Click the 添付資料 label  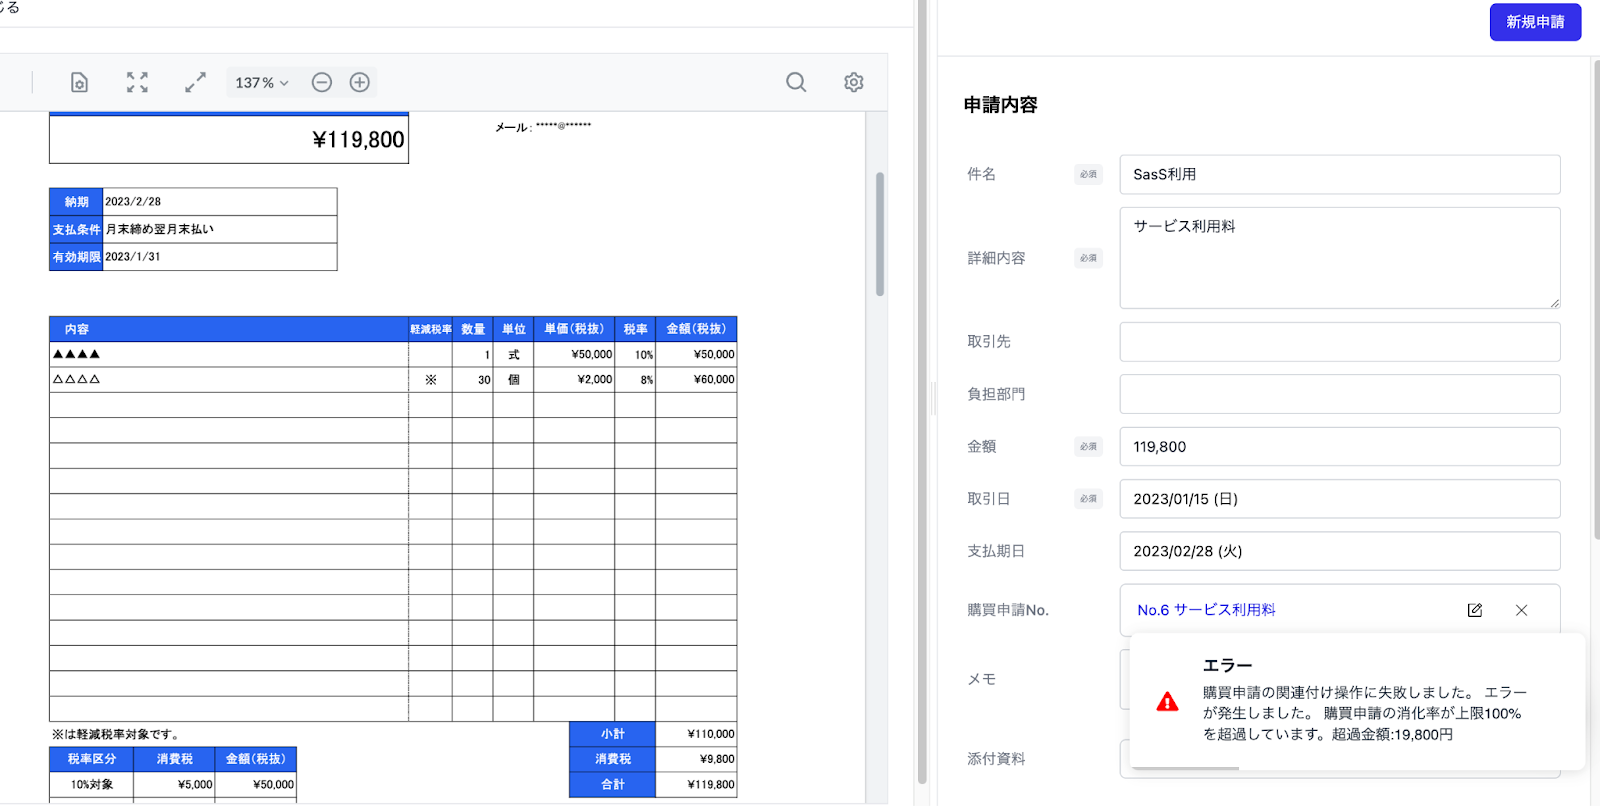(x=996, y=759)
